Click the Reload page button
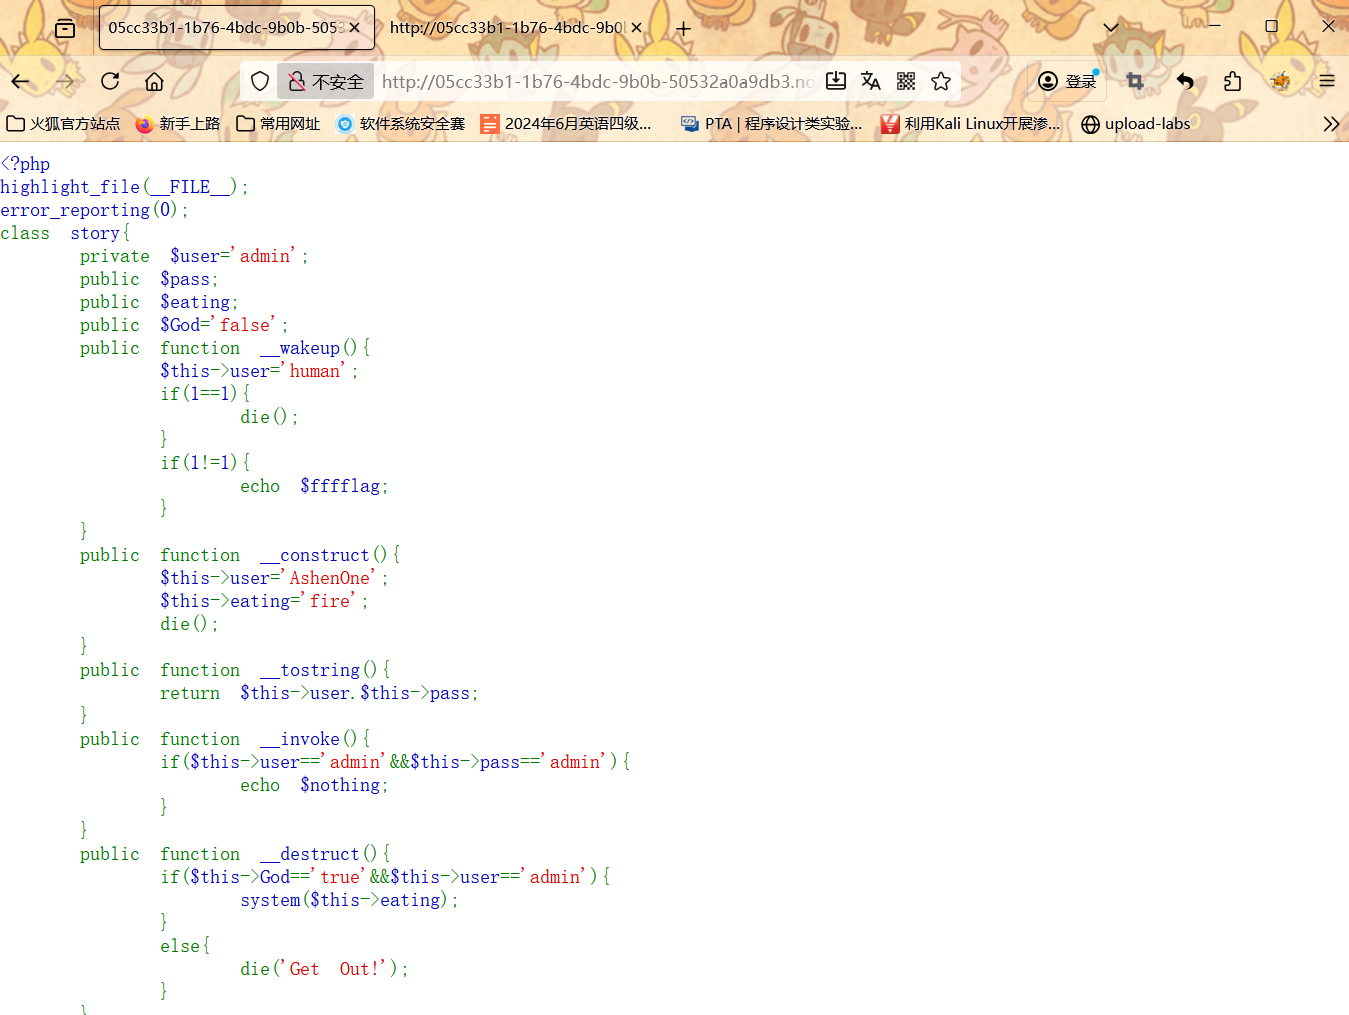 (110, 81)
